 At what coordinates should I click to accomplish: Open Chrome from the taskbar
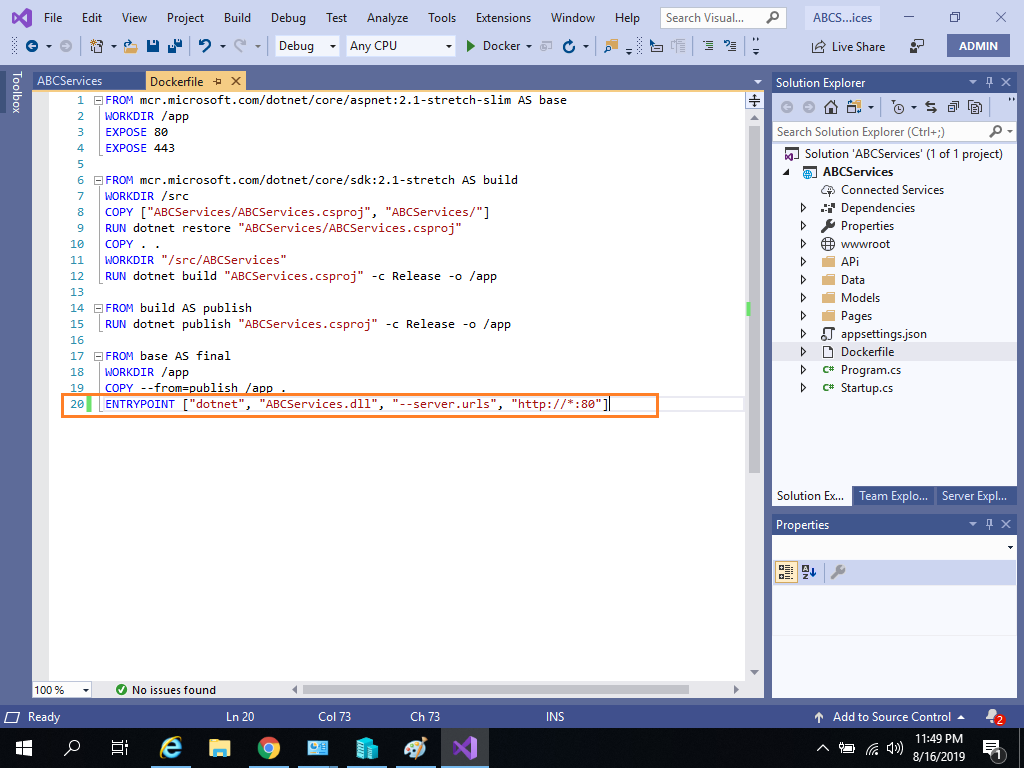tap(268, 748)
